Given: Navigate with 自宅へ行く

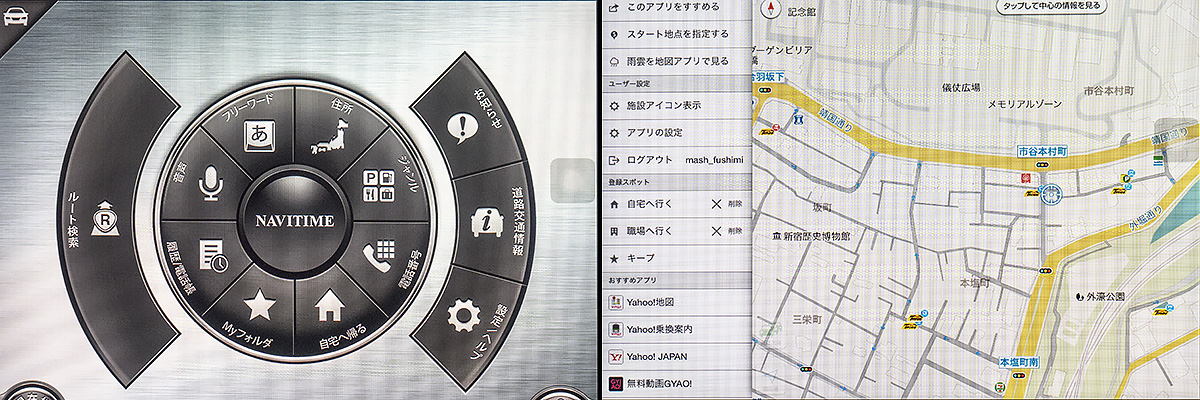Looking at the screenshot, I should point(652,204).
